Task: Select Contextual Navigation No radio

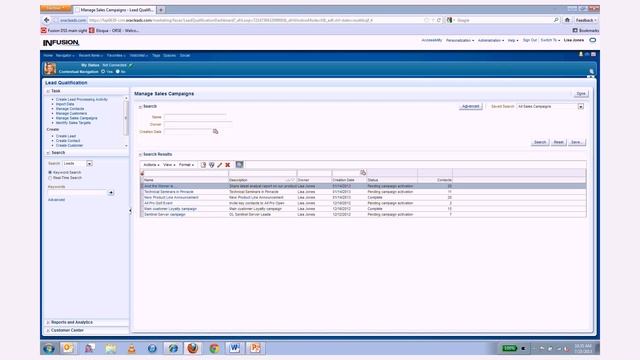Action: pos(118,71)
